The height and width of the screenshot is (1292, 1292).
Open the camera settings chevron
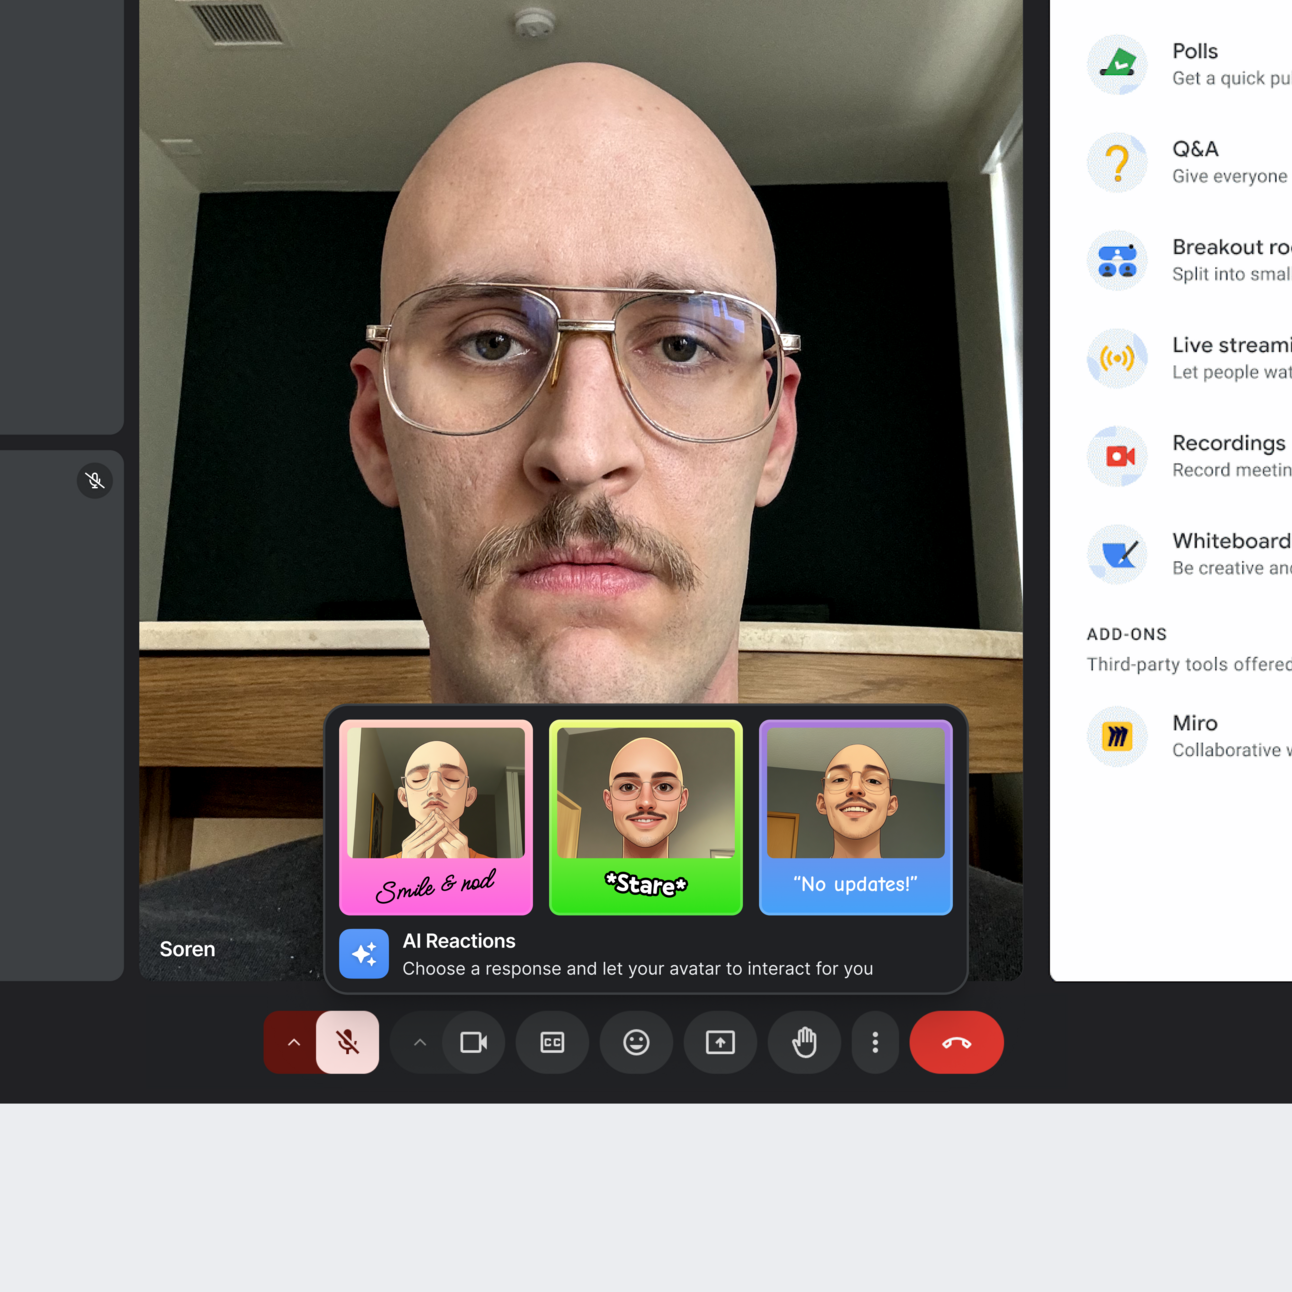(x=419, y=1042)
